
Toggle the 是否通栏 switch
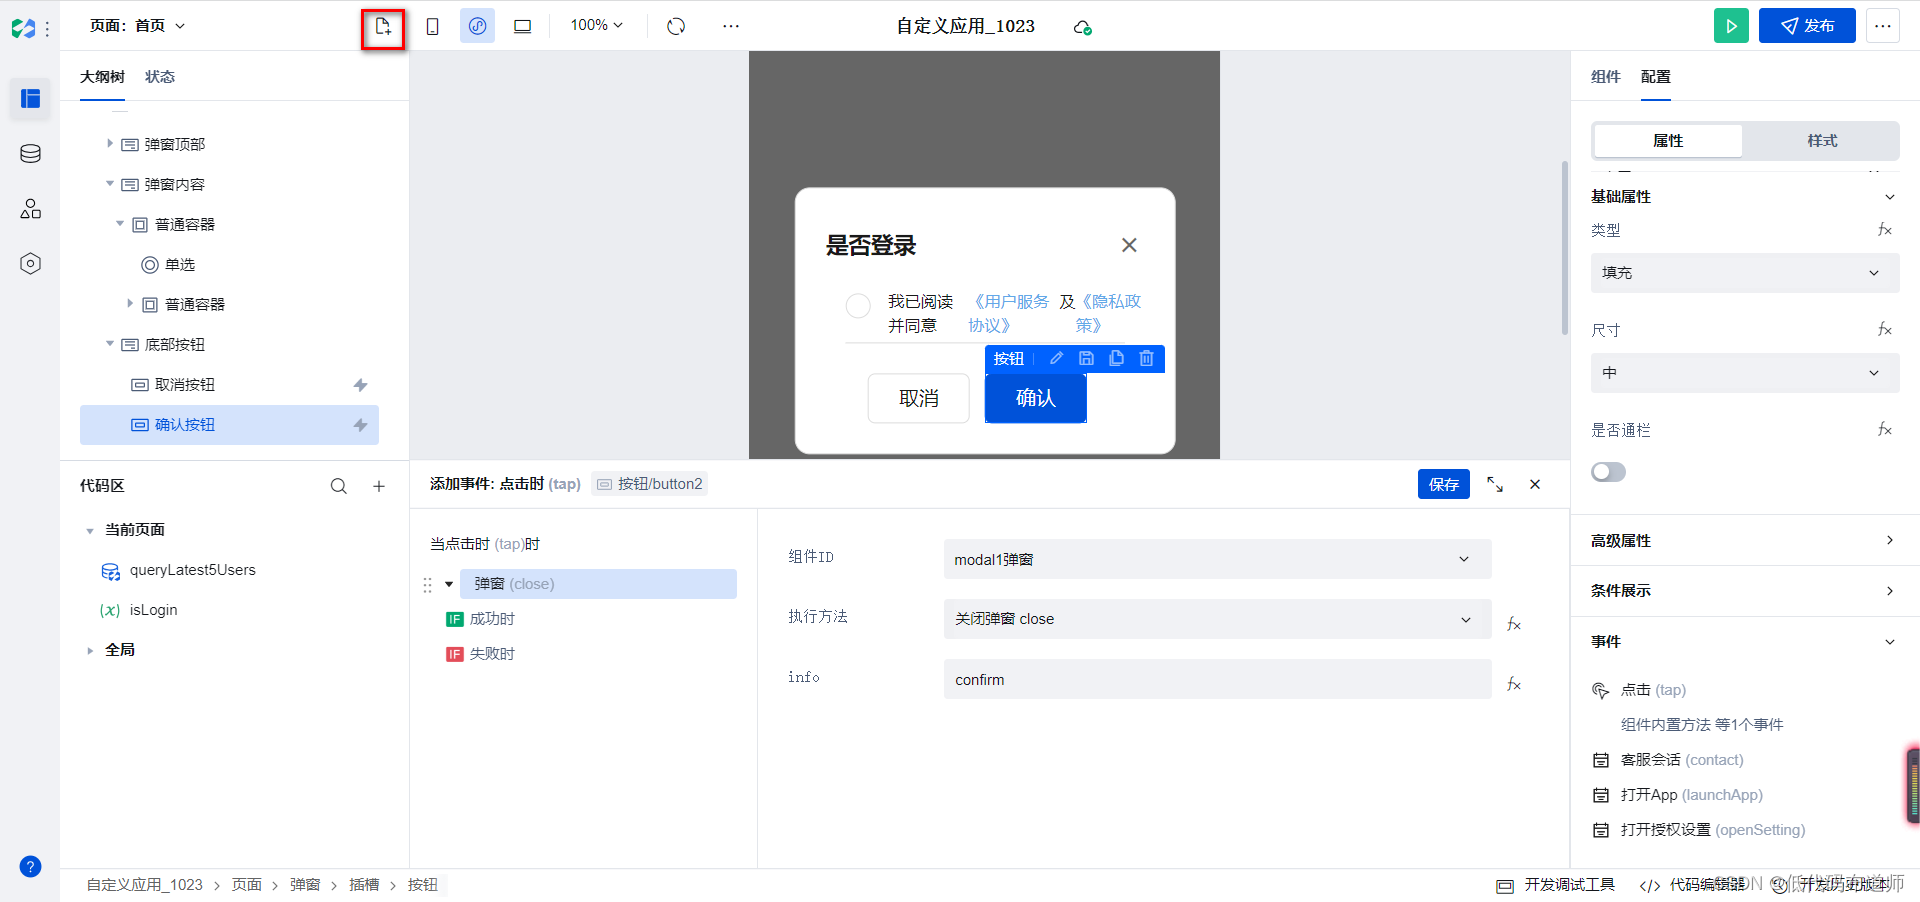[x=1608, y=472]
